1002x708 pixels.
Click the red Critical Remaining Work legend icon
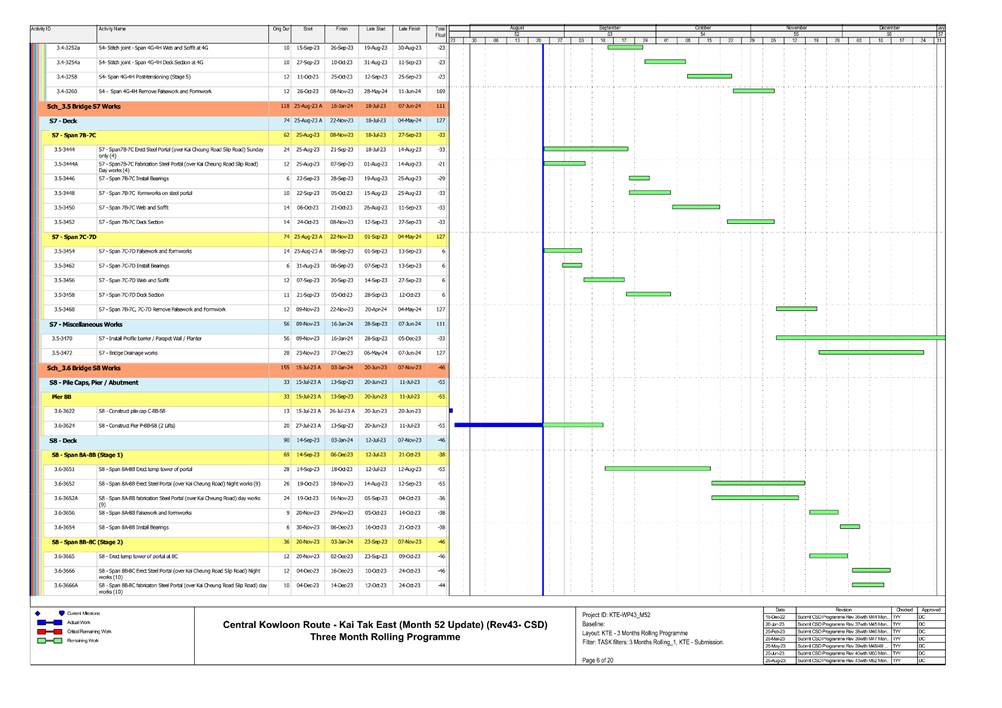click(x=49, y=632)
